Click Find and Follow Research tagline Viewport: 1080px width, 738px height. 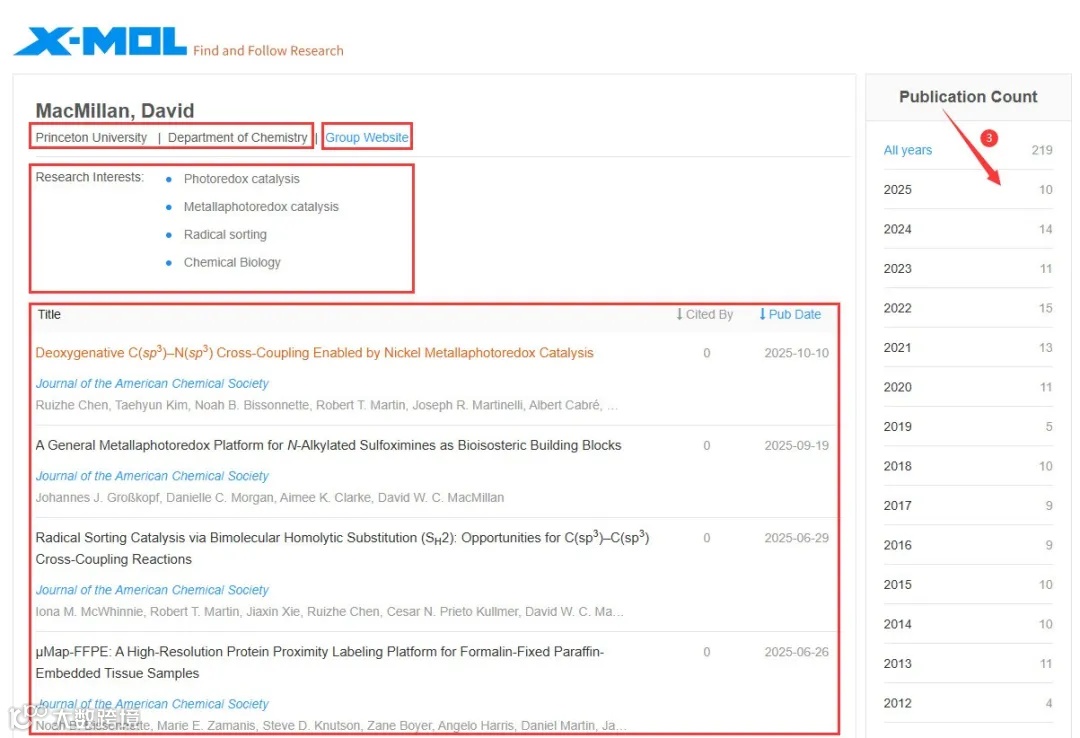tap(268, 50)
